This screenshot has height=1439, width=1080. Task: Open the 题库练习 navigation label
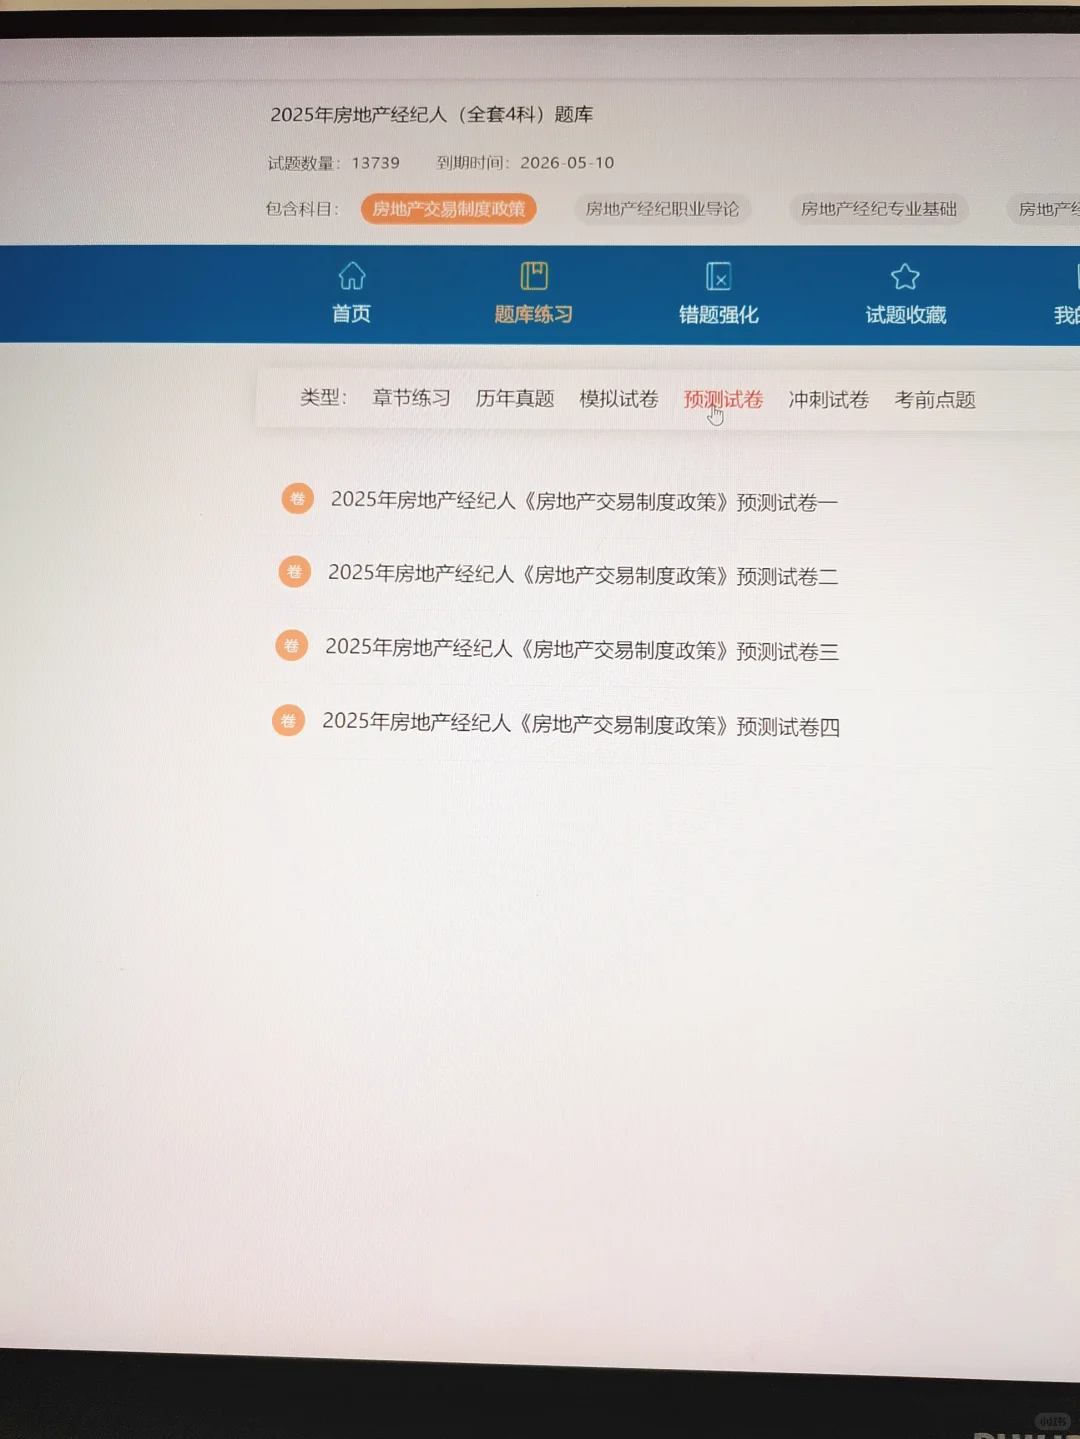pos(534,314)
